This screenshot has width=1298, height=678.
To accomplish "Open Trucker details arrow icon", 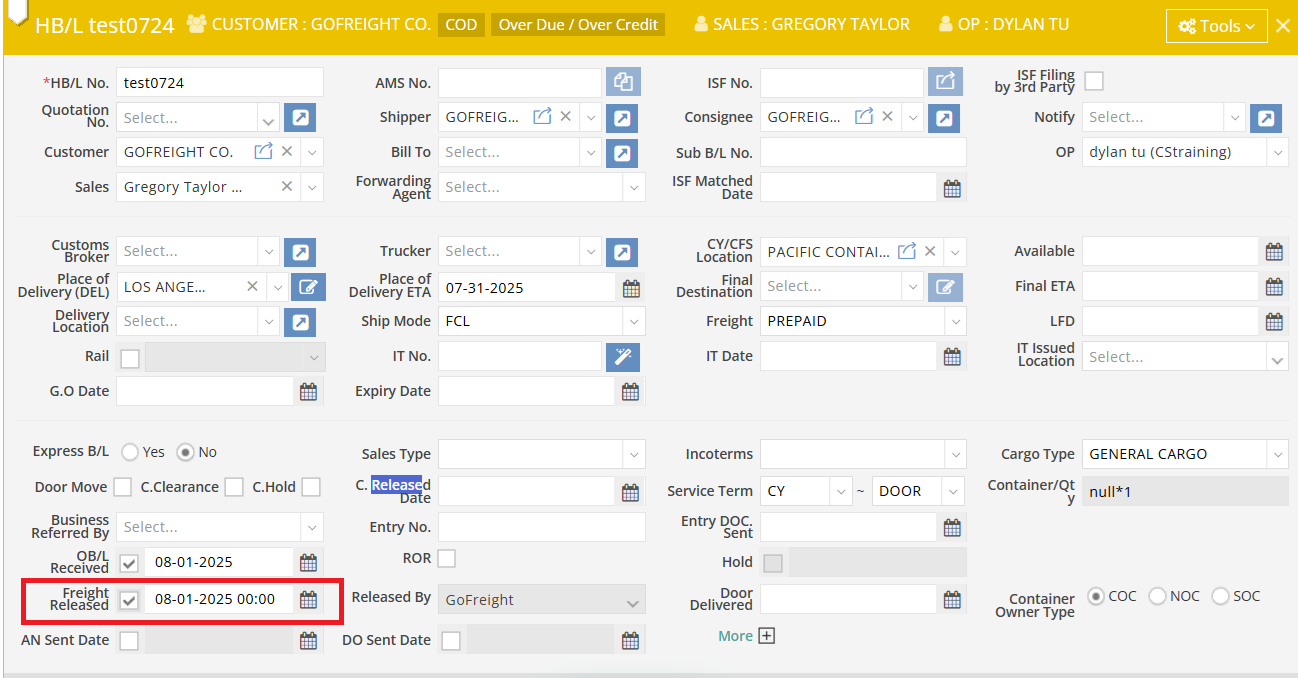I will tap(622, 252).
